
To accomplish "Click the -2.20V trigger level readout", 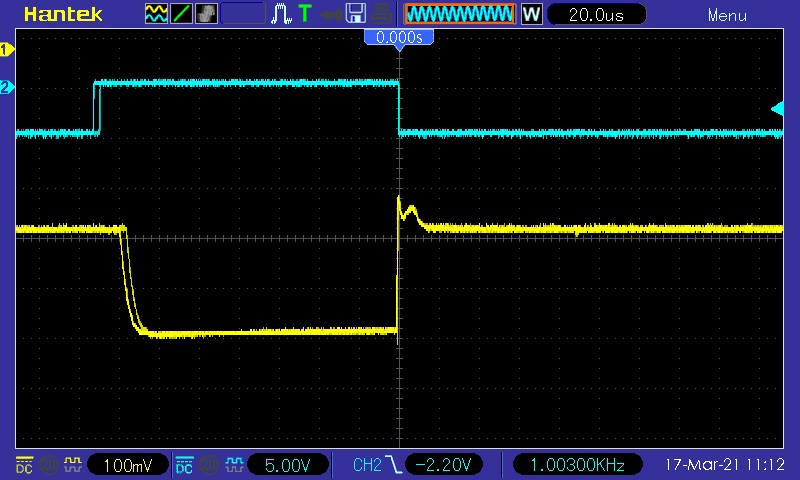I will [x=446, y=464].
